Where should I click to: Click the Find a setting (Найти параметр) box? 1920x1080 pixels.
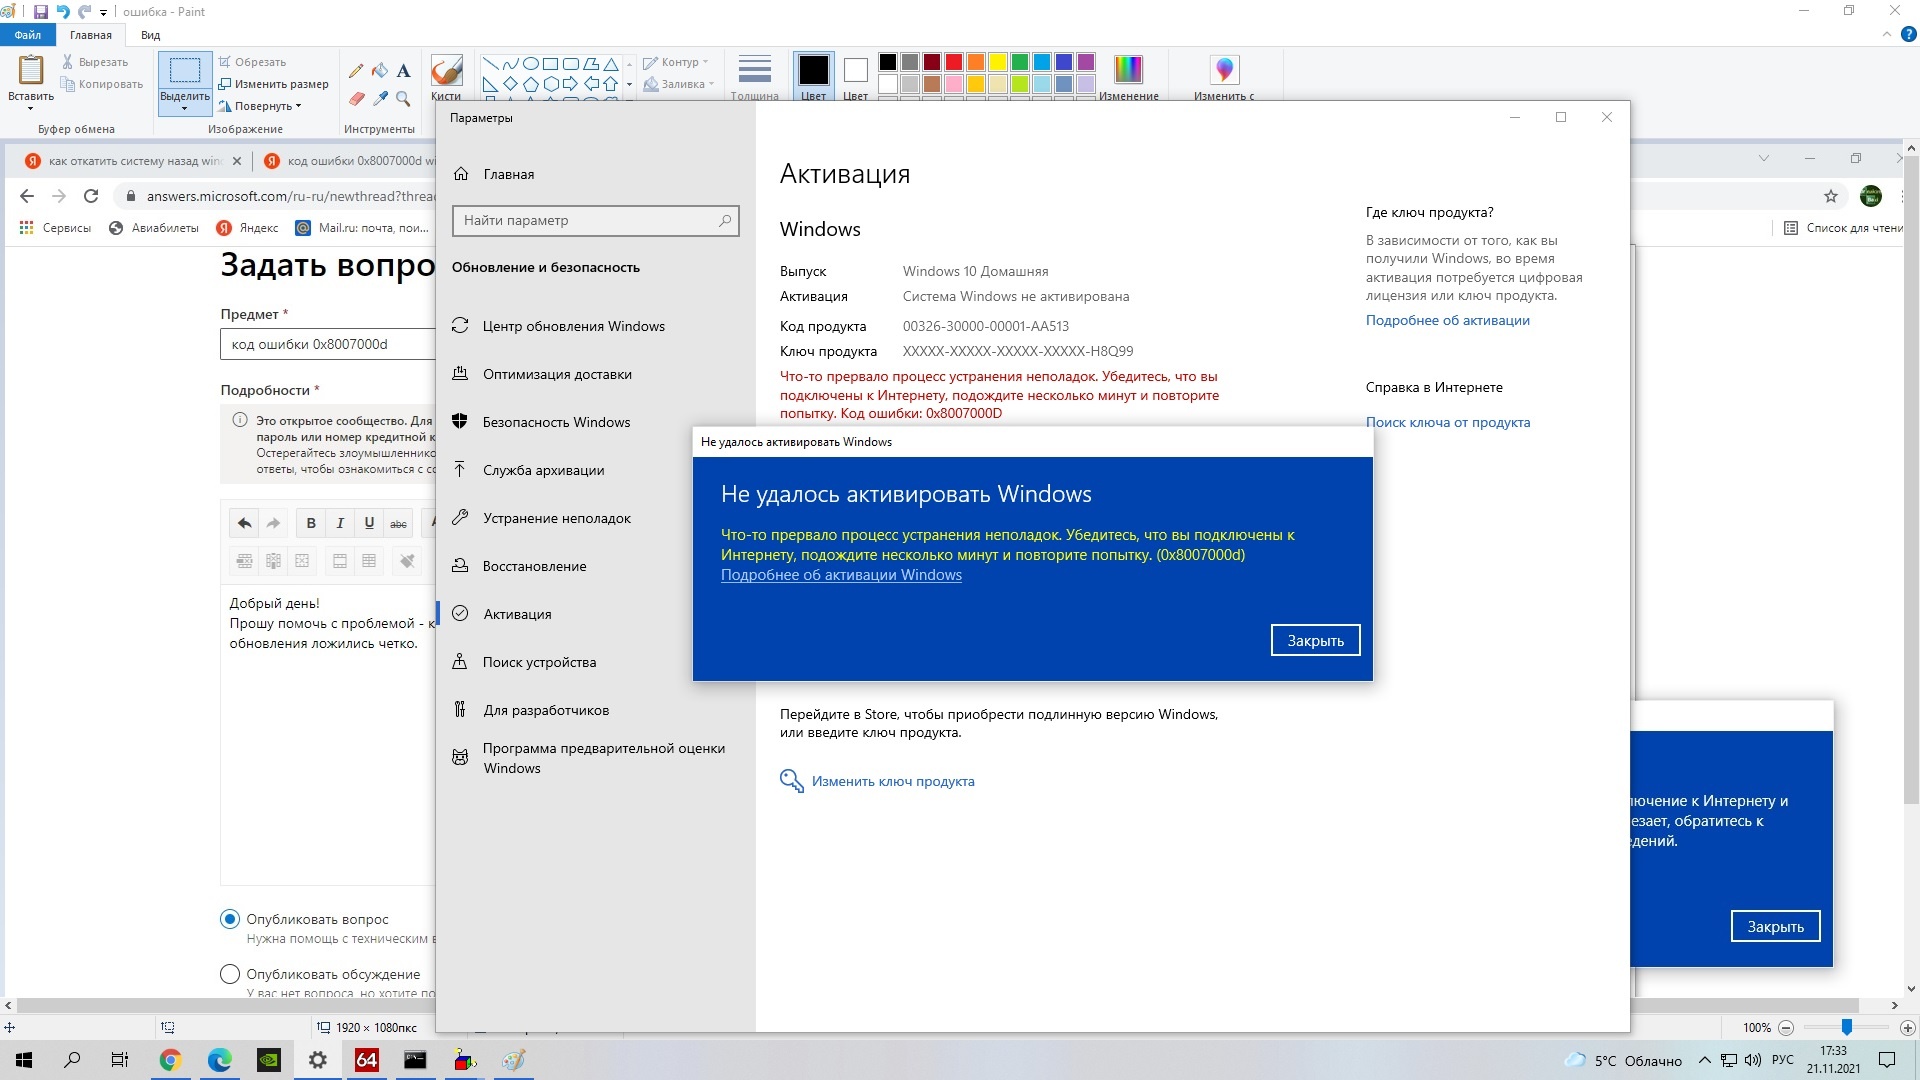tap(595, 220)
